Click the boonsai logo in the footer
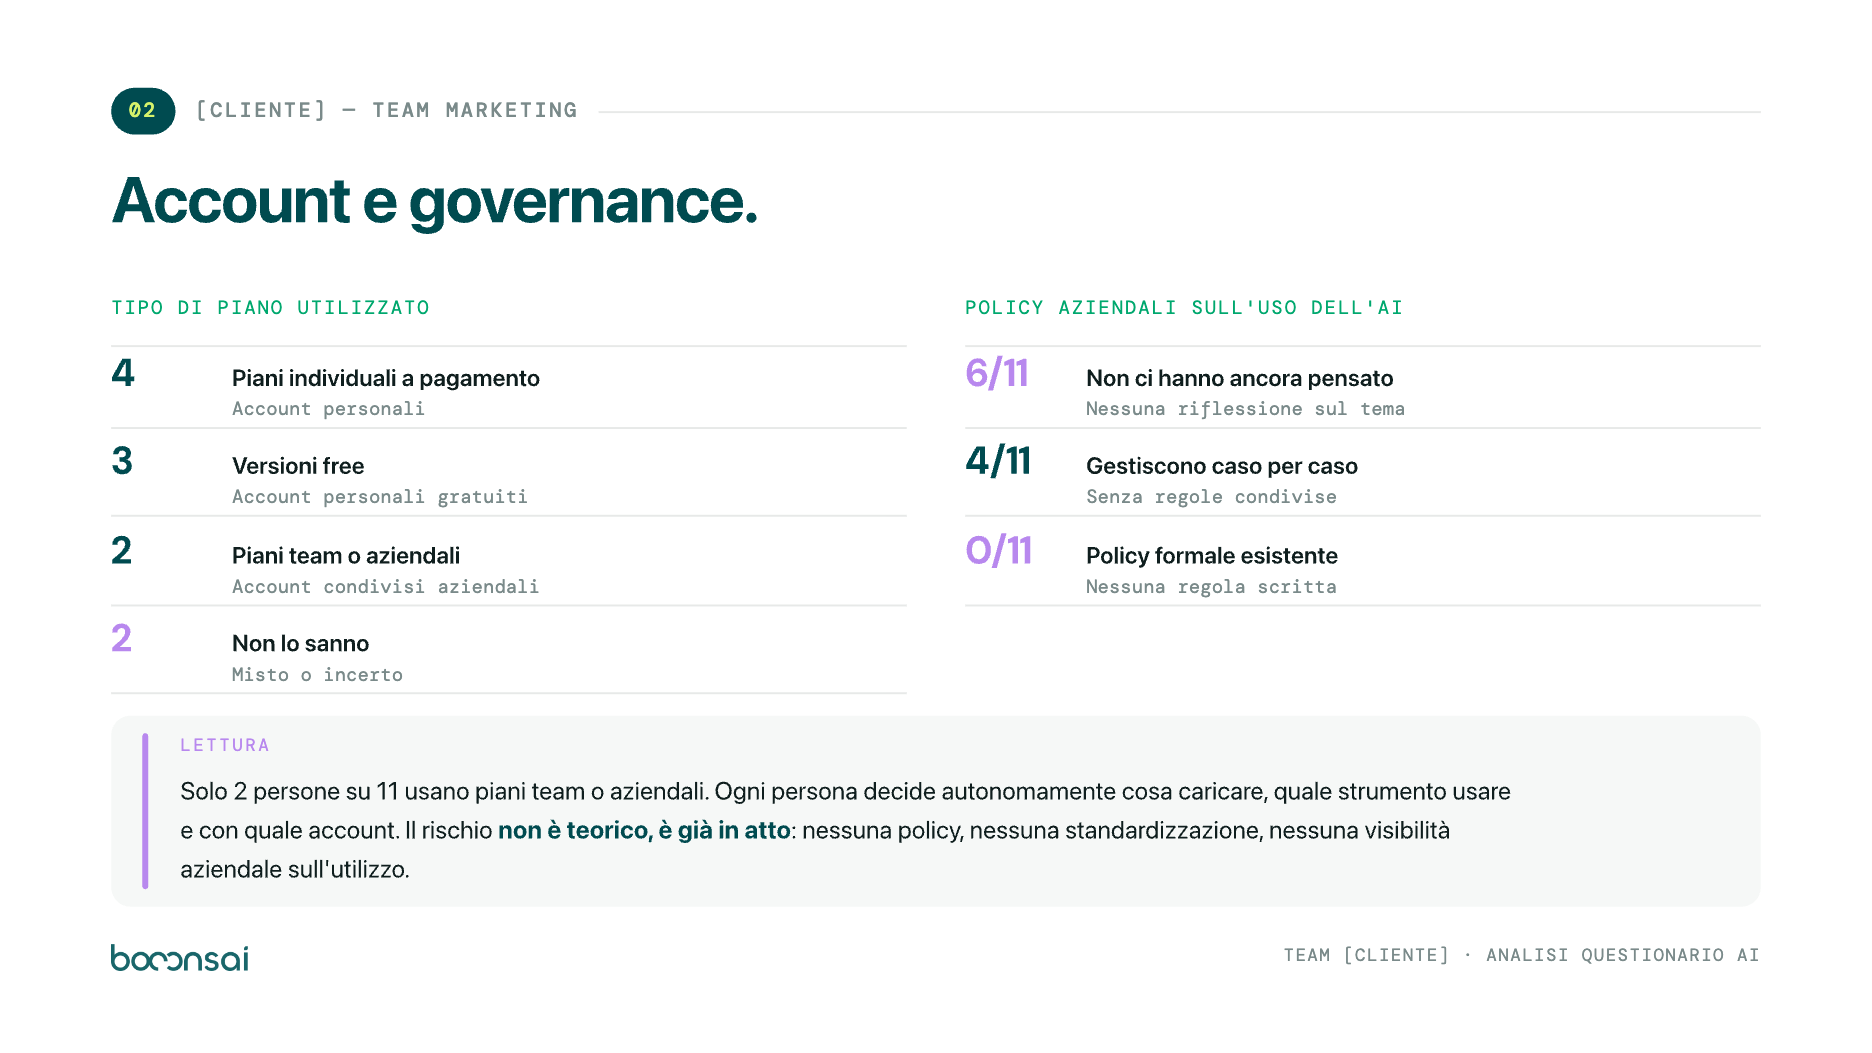Image resolution: width=1872 pixels, height=1053 pixels. [x=179, y=958]
